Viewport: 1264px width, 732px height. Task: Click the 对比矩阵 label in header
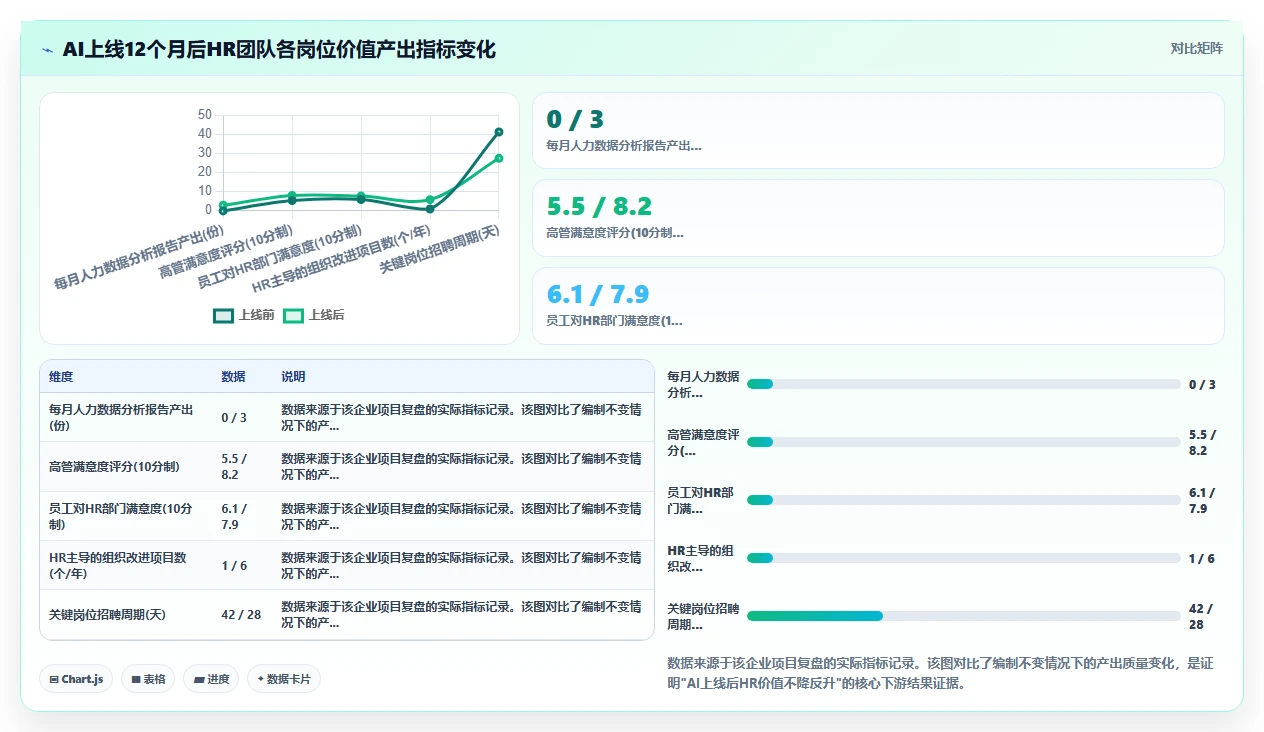1196,48
